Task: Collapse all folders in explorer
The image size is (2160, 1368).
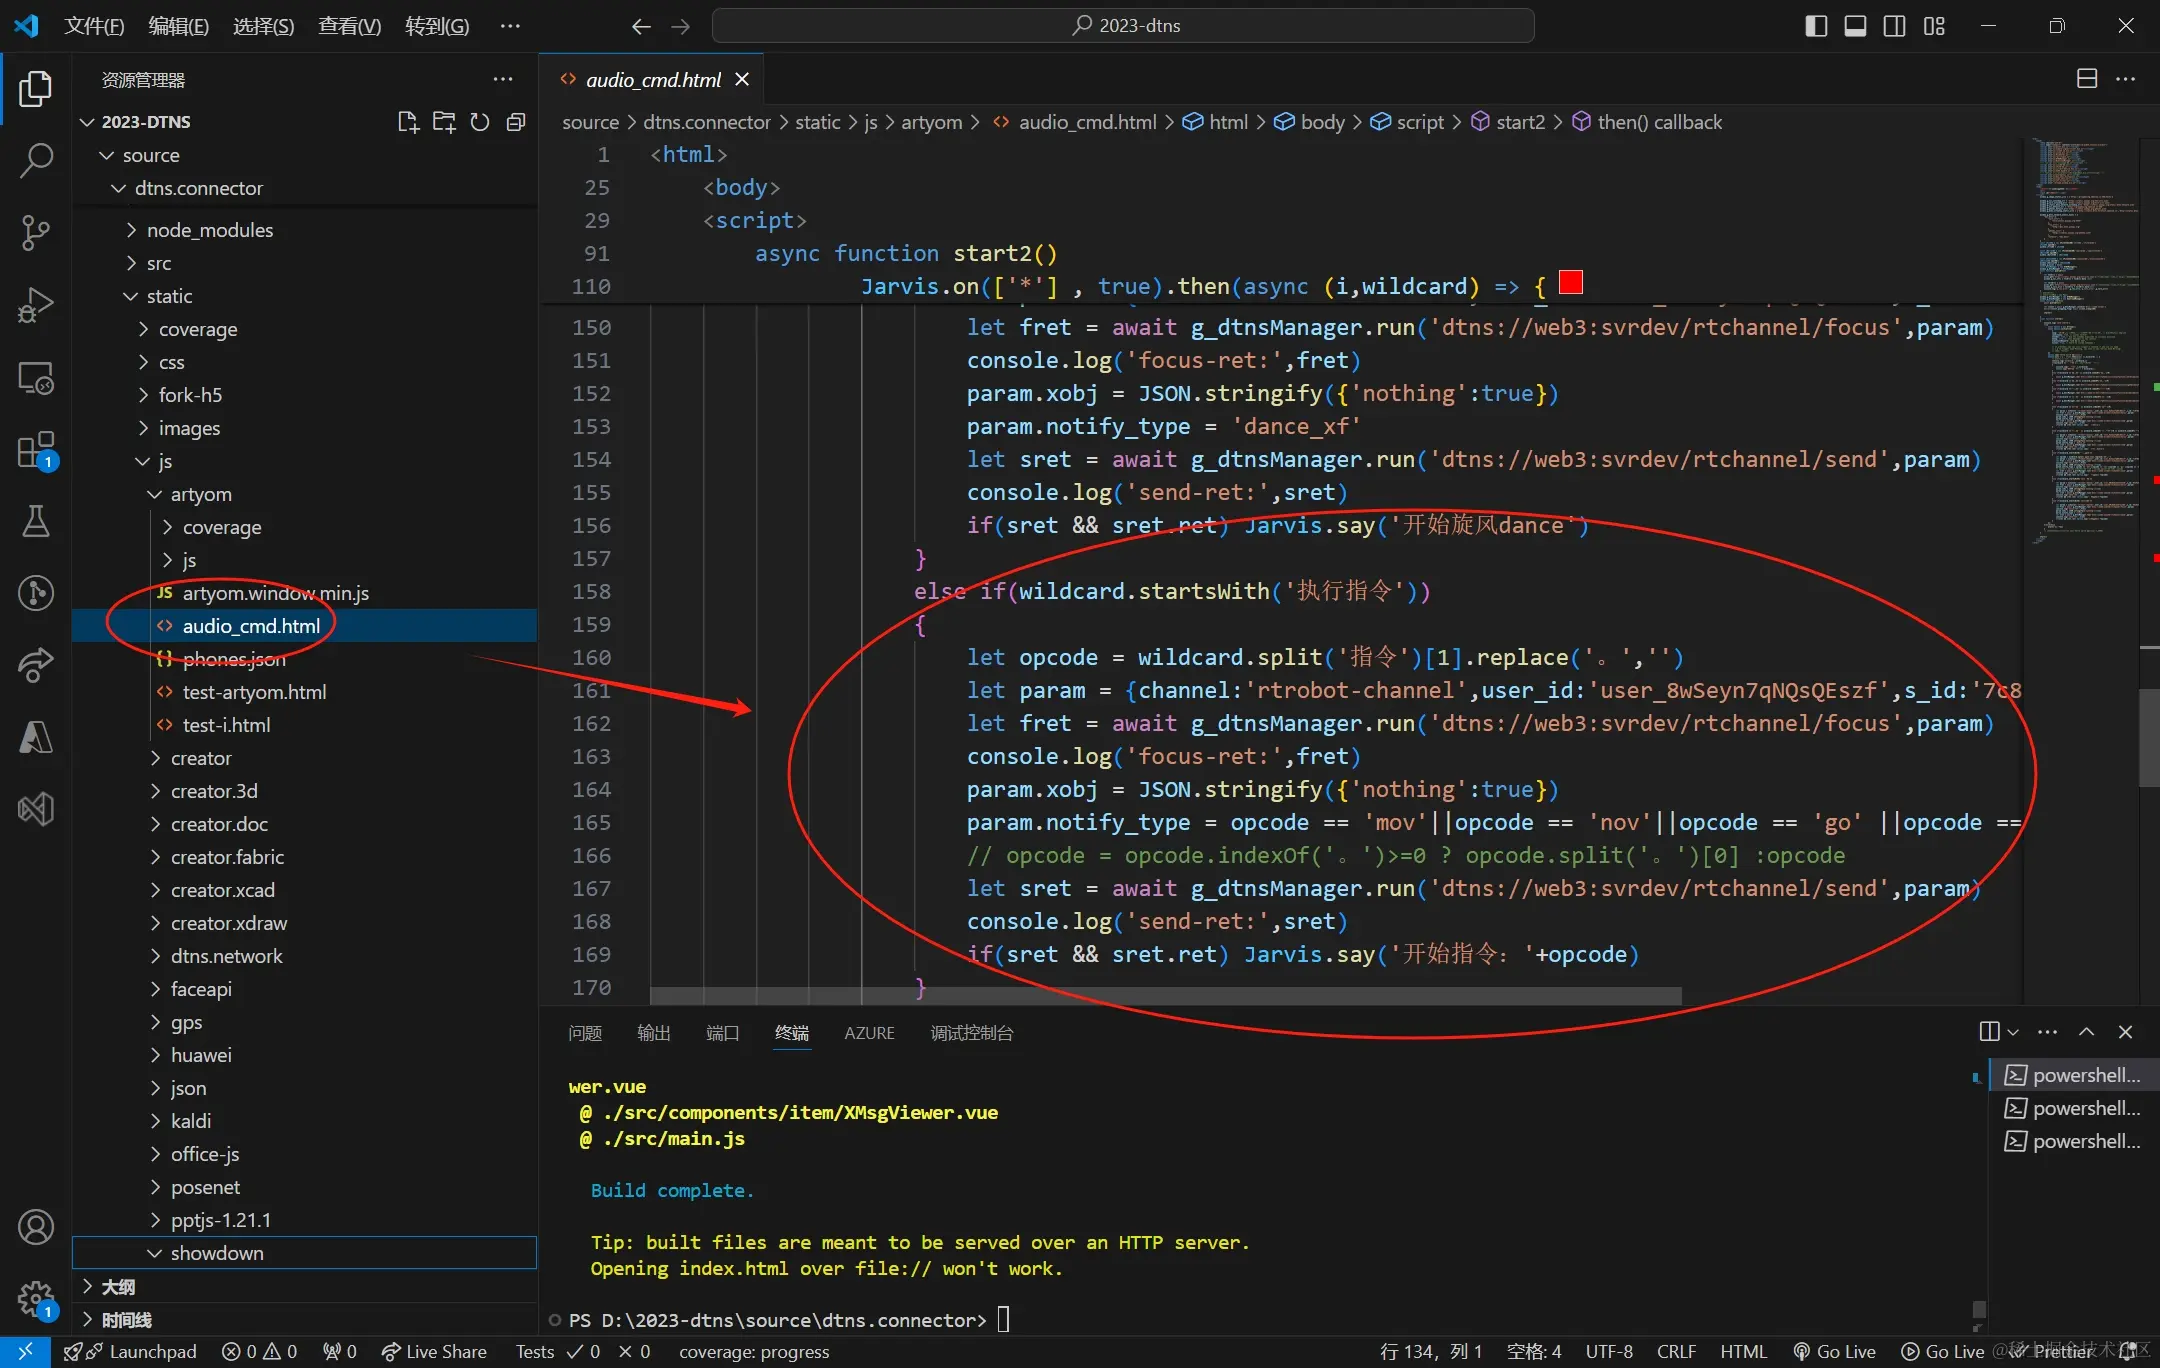Action: [516, 122]
